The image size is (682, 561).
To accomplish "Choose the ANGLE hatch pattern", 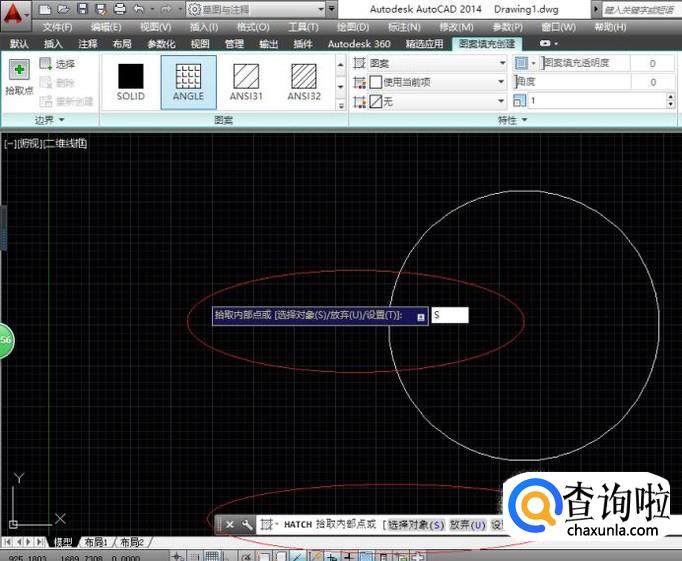I will click(x=188, y=80).
